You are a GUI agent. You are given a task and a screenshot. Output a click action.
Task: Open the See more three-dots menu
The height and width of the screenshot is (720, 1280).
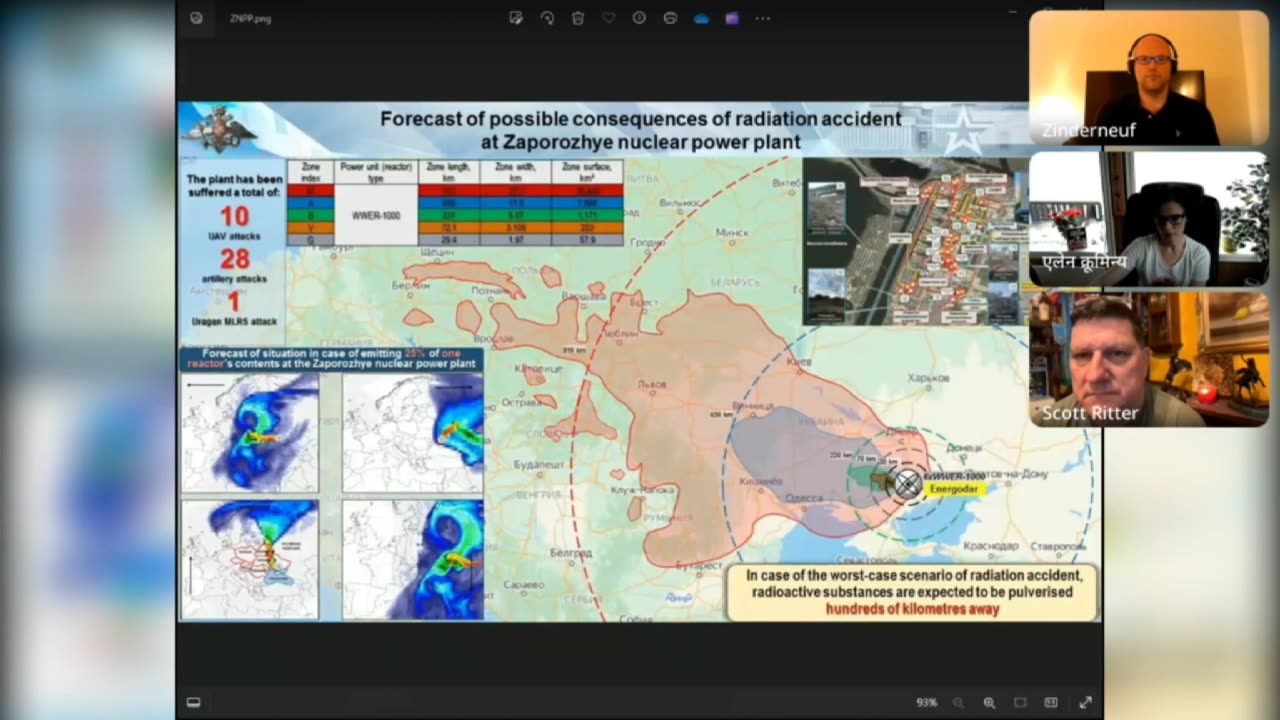point(763,18)
